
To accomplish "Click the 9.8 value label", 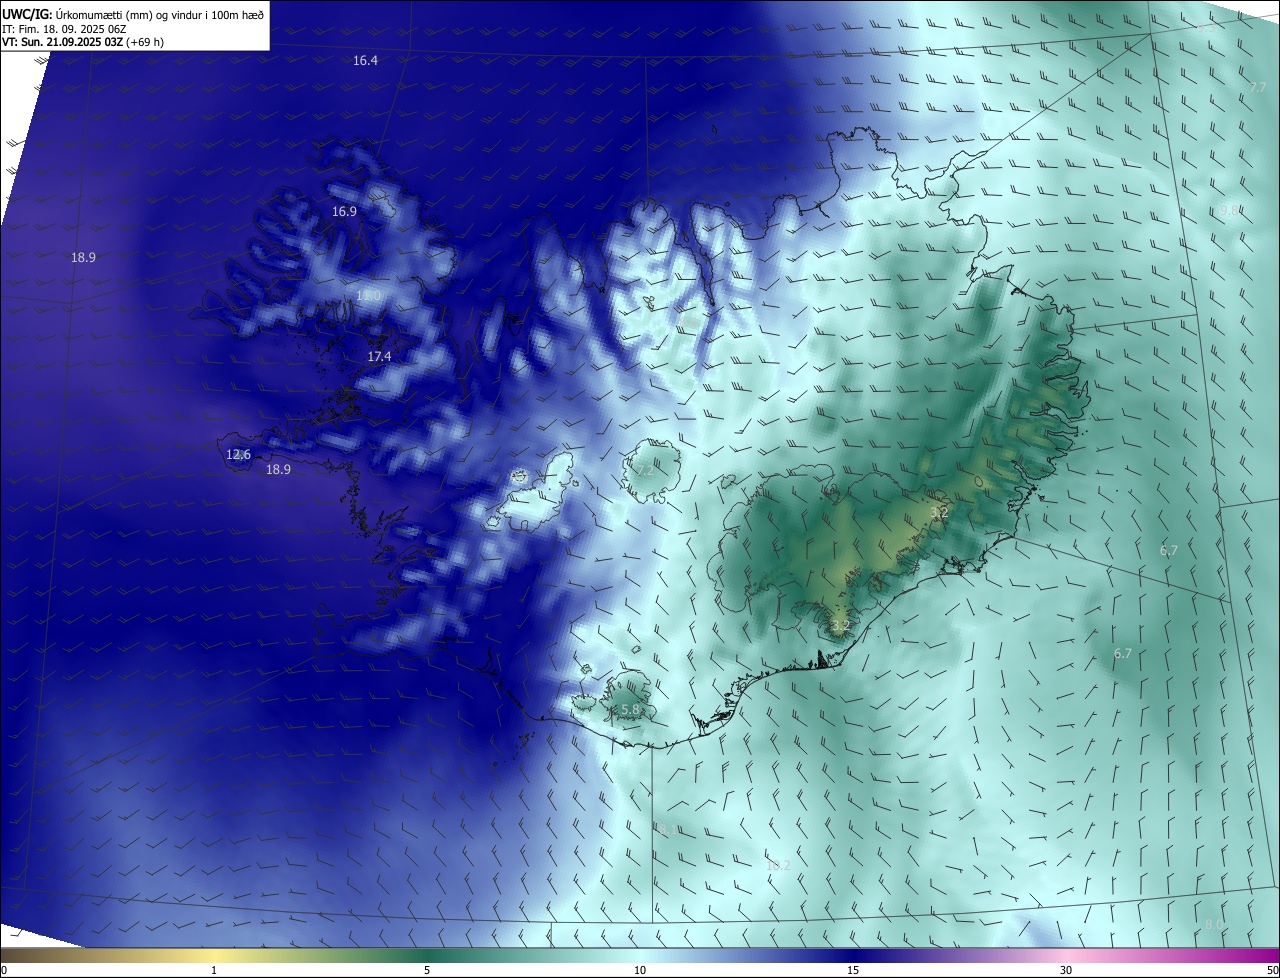I will coord(1229,210).
